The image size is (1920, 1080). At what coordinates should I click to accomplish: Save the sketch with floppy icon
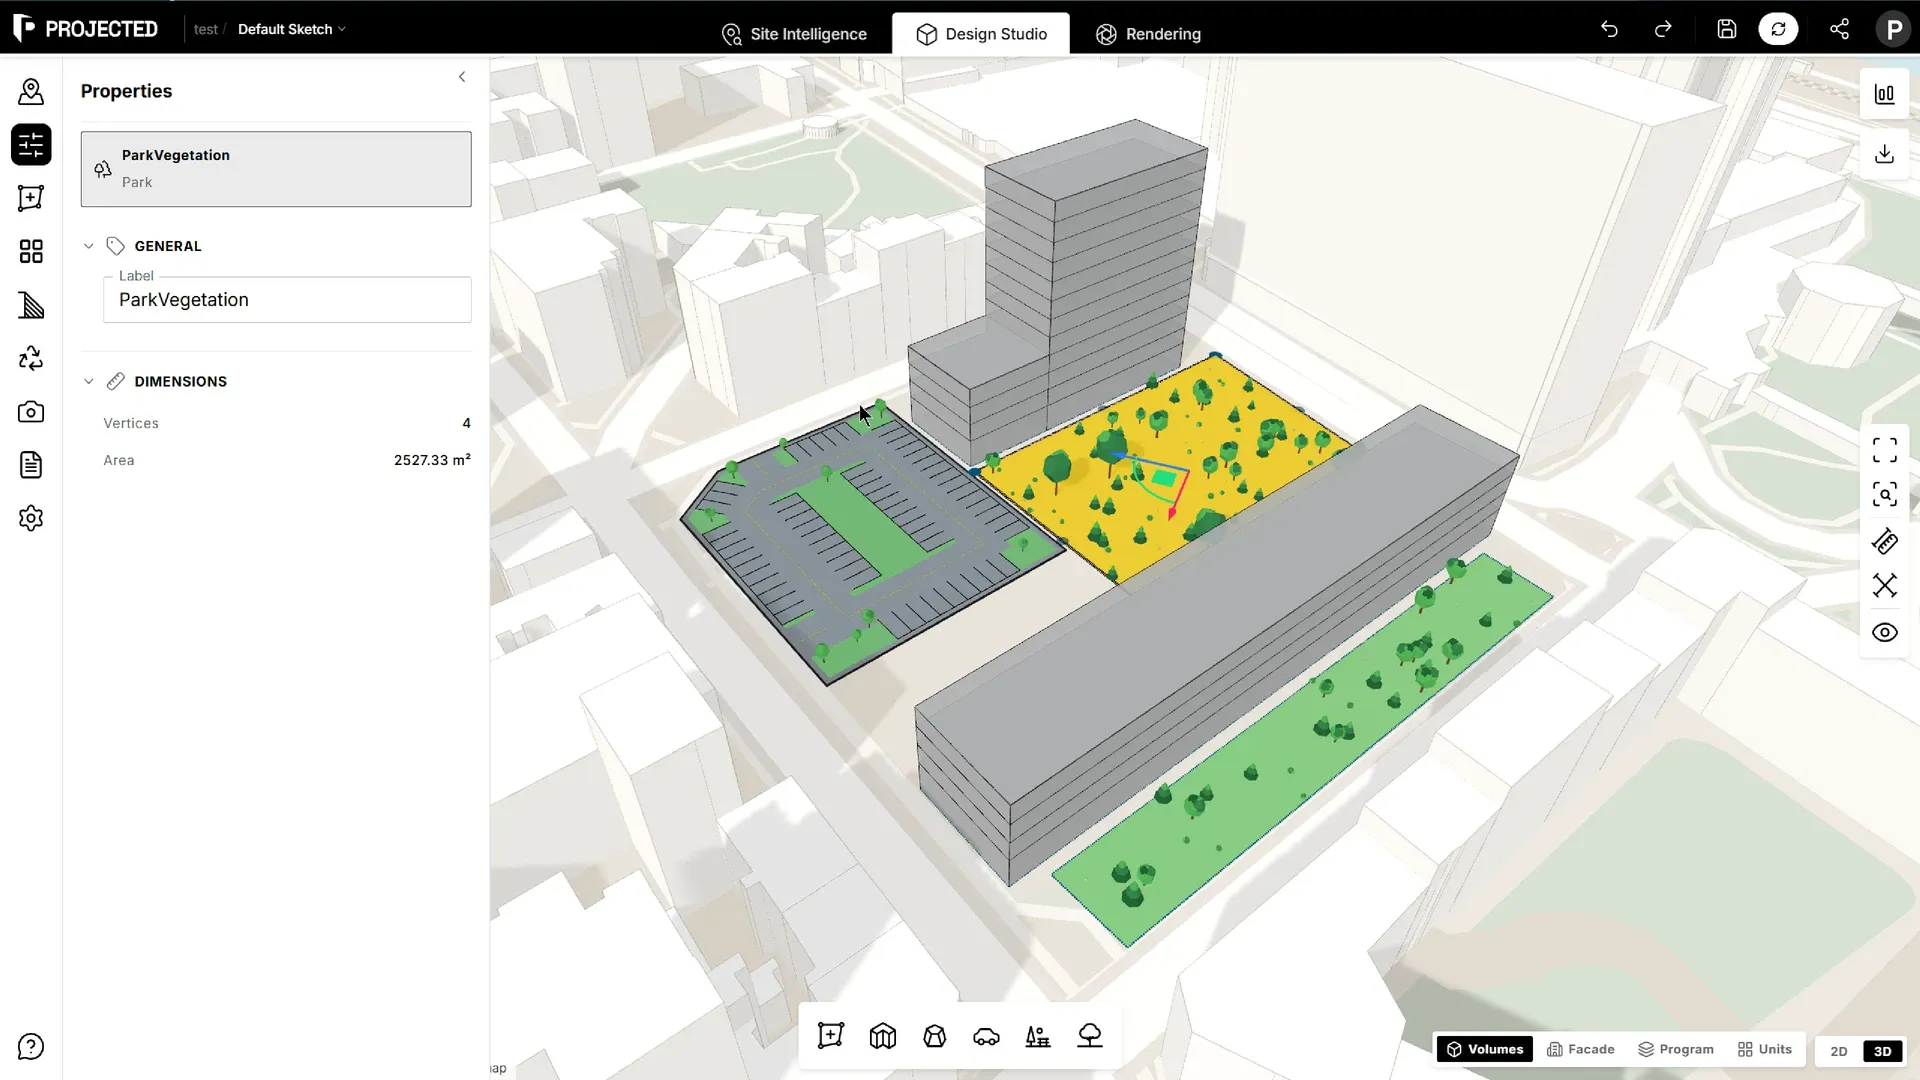point(1727,29)
